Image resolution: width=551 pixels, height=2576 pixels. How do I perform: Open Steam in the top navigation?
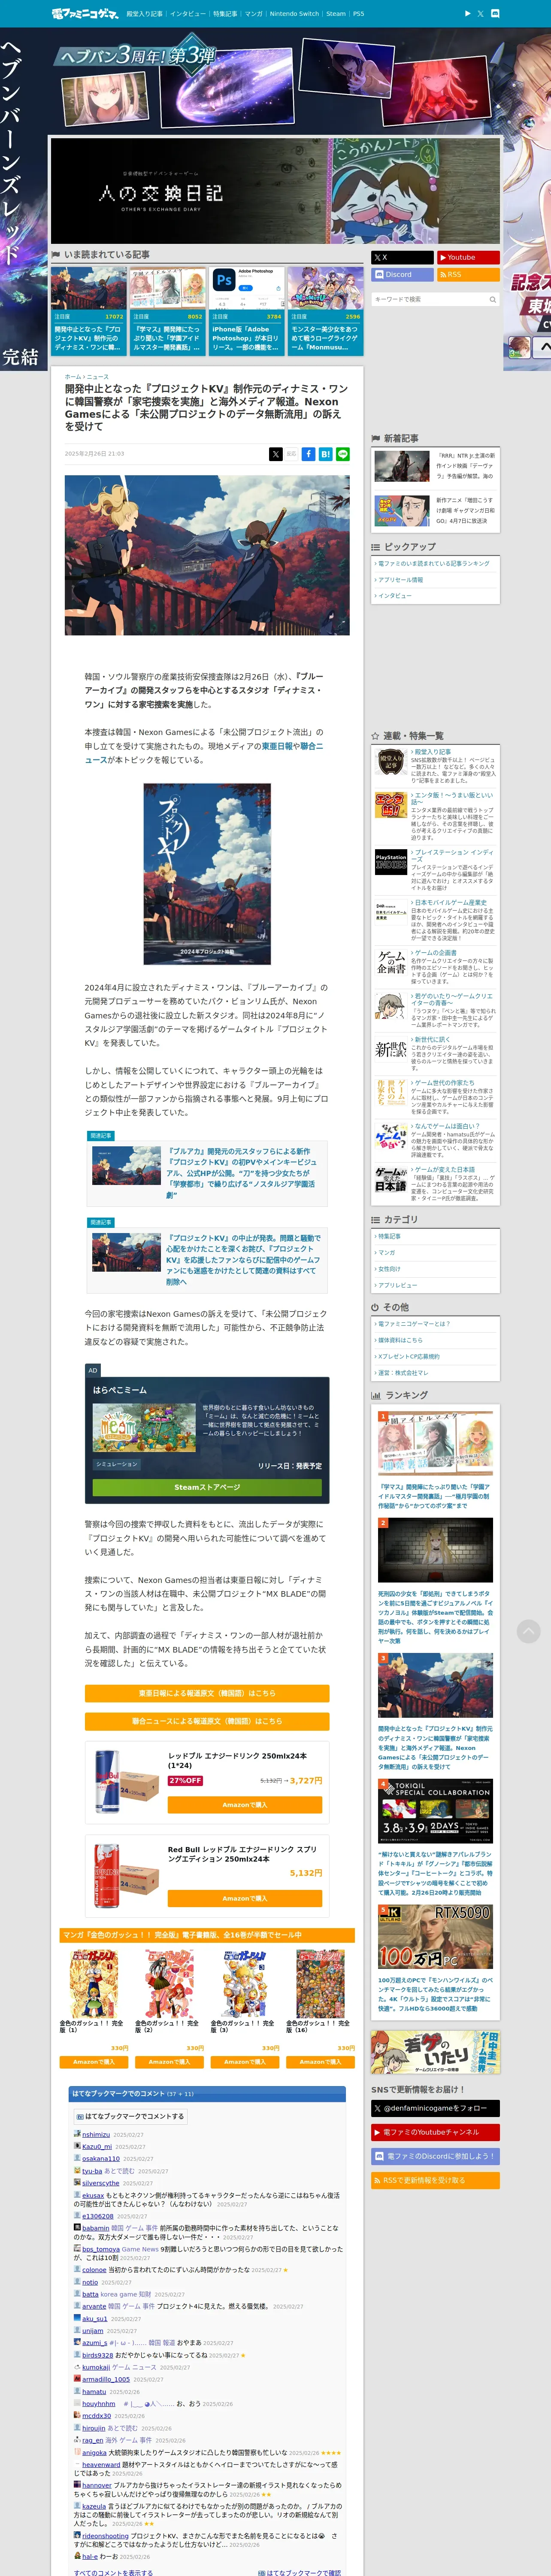pyautogui.click(x=336, y=14)
